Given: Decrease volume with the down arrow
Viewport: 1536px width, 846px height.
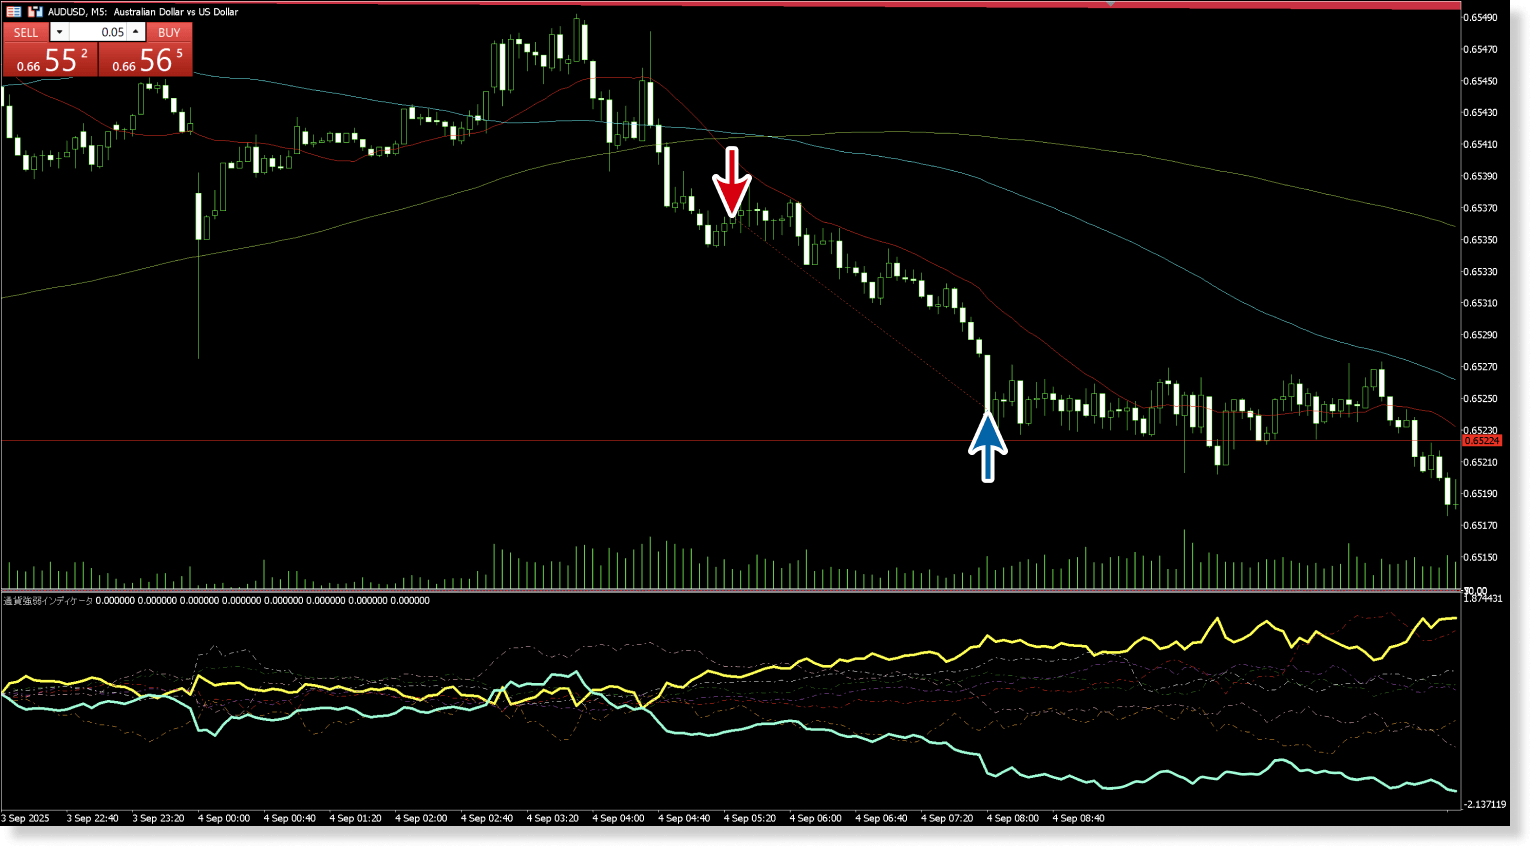Looking at the screenshot, I should [x=59, y=32].
